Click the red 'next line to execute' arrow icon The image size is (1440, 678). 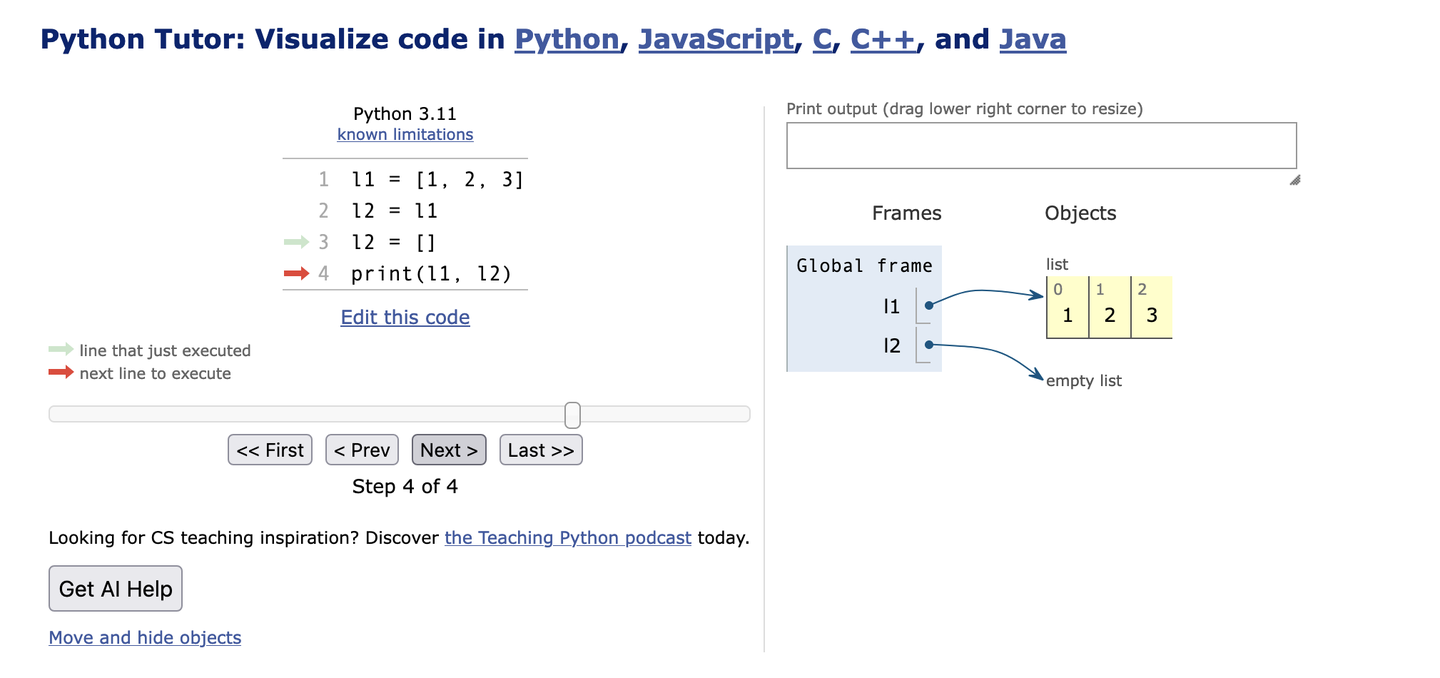point(58,372)
